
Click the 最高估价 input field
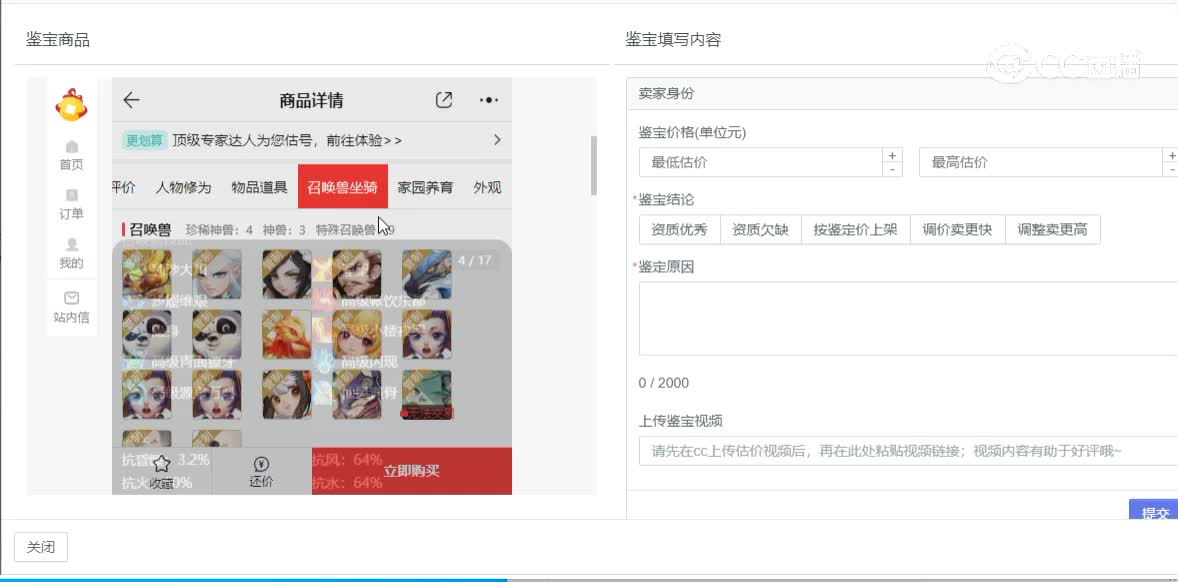tap(1041, 162)
